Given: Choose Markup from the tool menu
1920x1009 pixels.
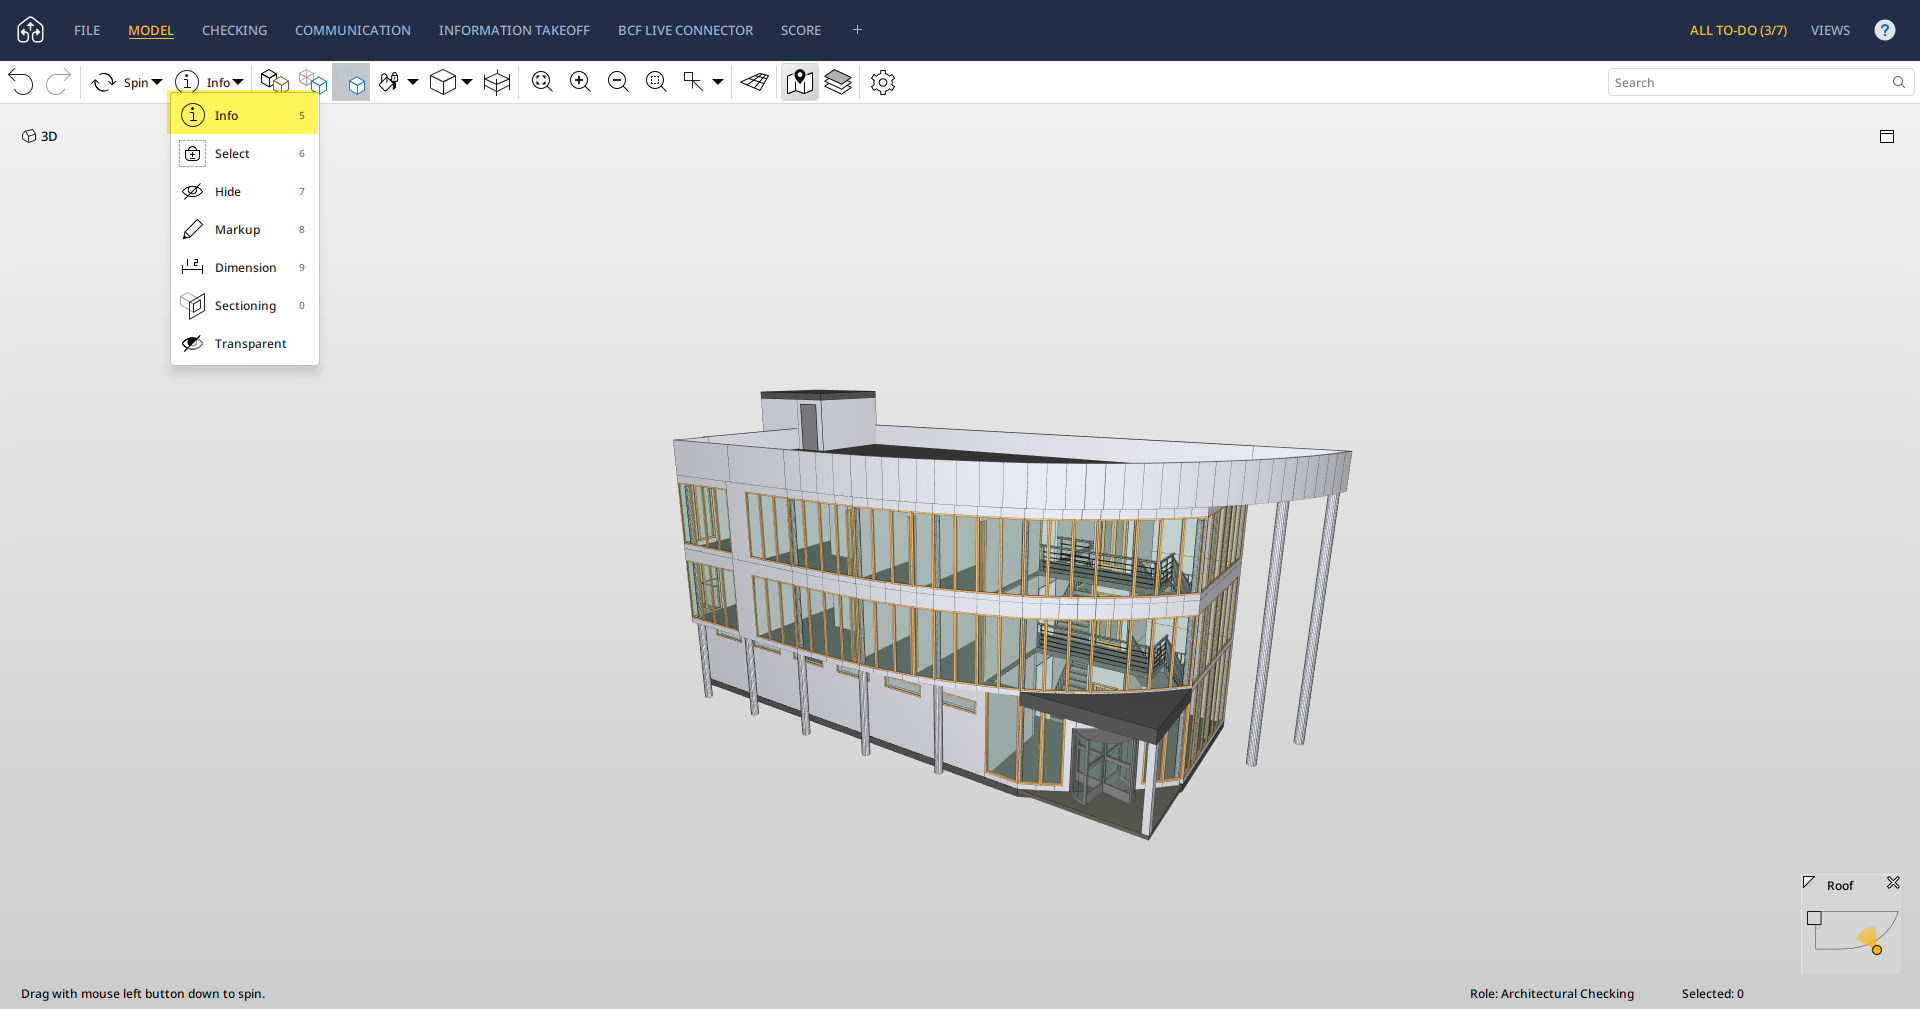Looking at the screenshot, I should click(x=244, y=229).
